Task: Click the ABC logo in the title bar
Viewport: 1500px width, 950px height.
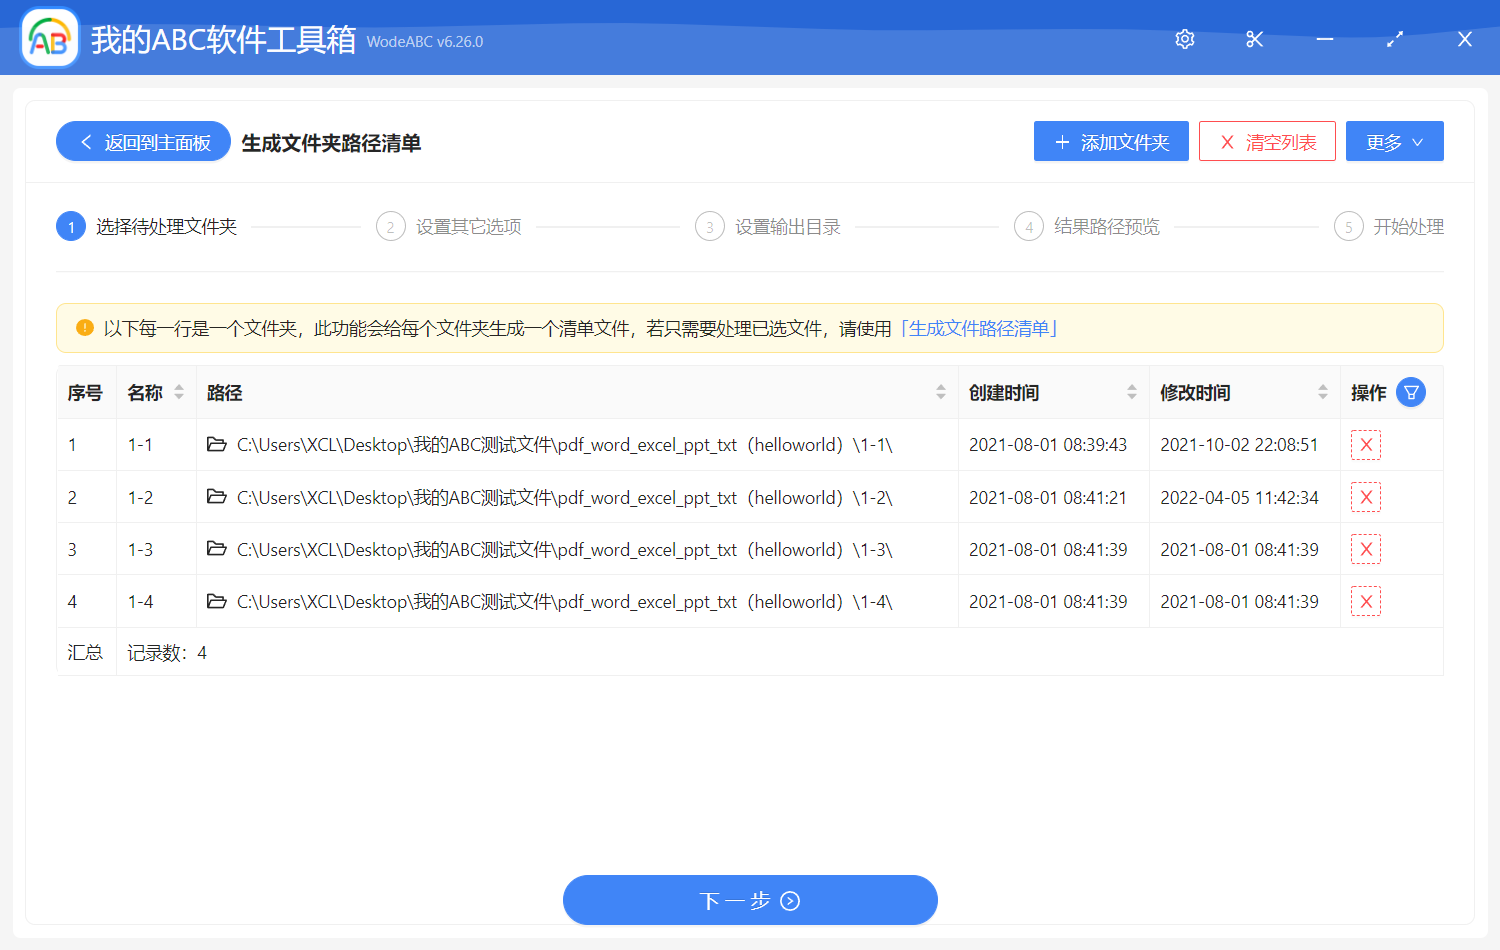Action: (49, 37)
